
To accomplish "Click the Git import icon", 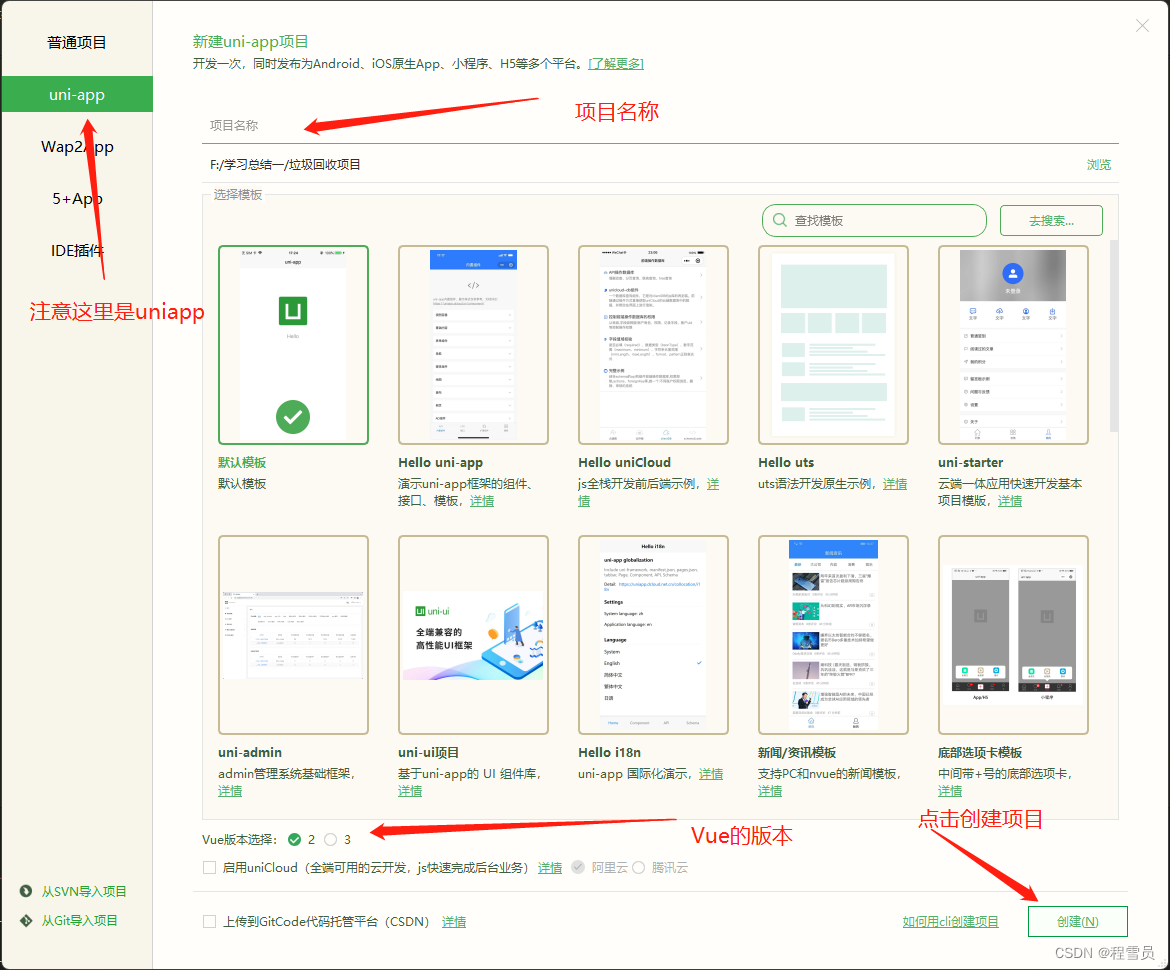I will tap(26, 920).
